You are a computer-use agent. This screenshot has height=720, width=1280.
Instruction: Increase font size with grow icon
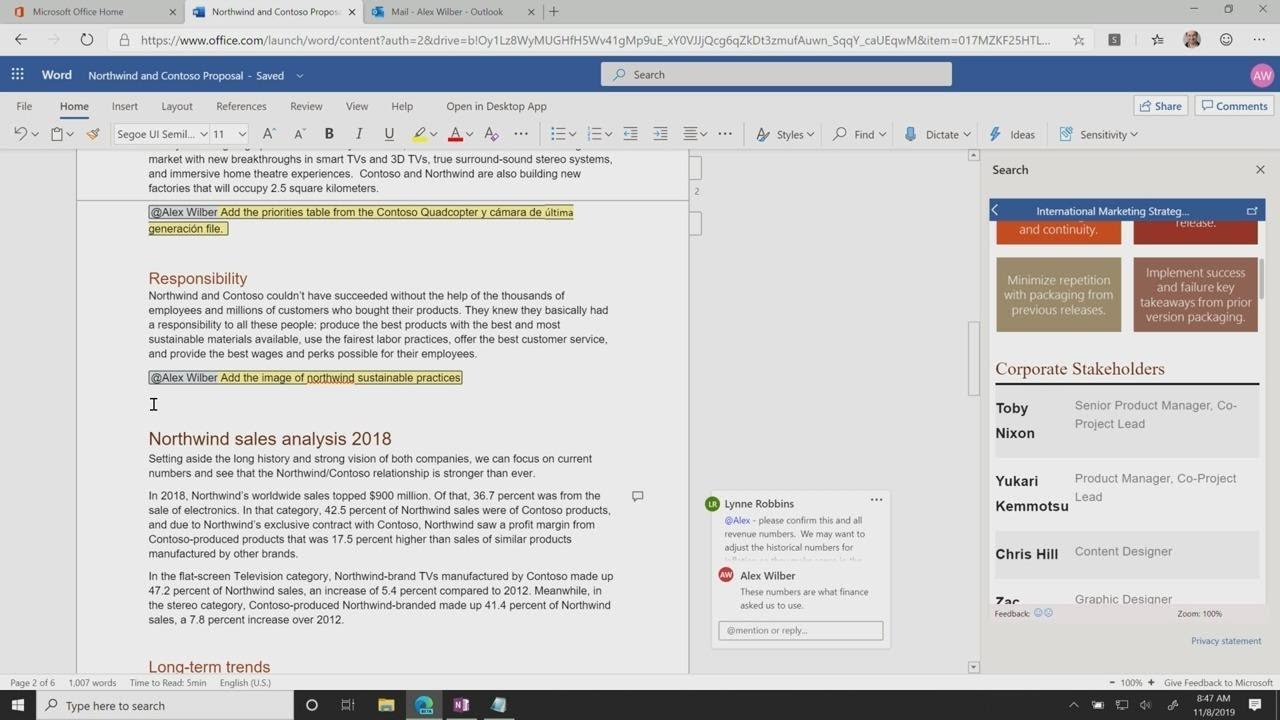pyautogui.click(x=269, y=134)
